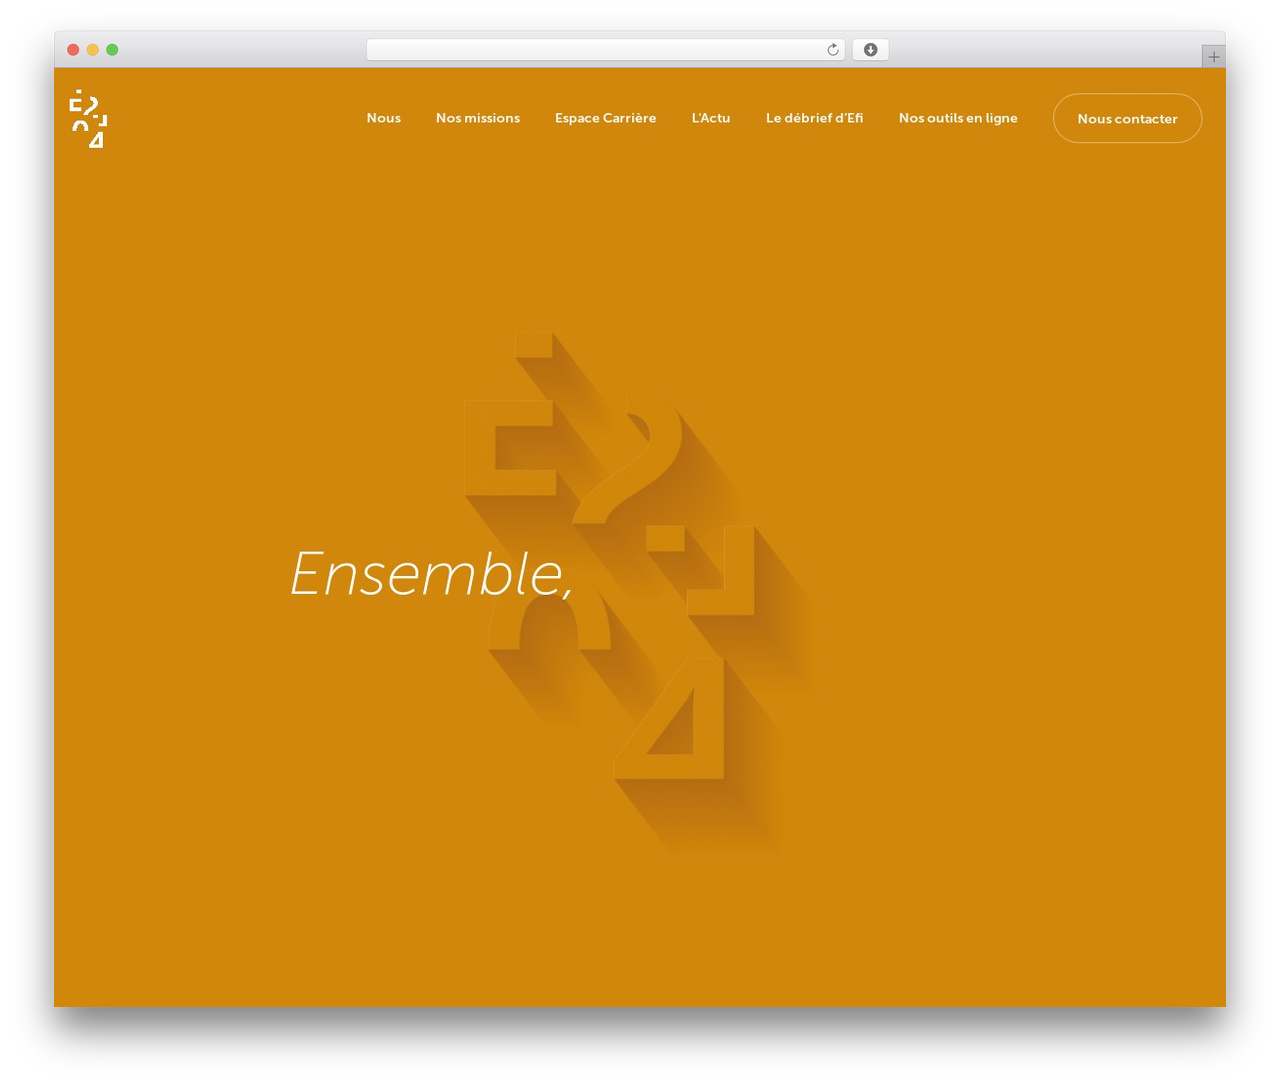Open the browser downloads button

[870, 50]
